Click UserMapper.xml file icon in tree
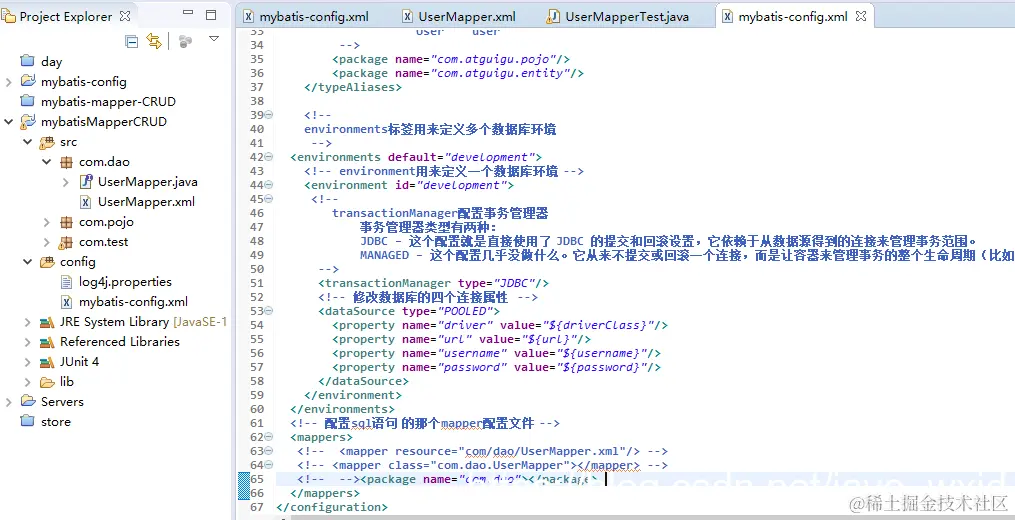The width and height of the screenshot is (1015, 520). (x=85, y=201)
